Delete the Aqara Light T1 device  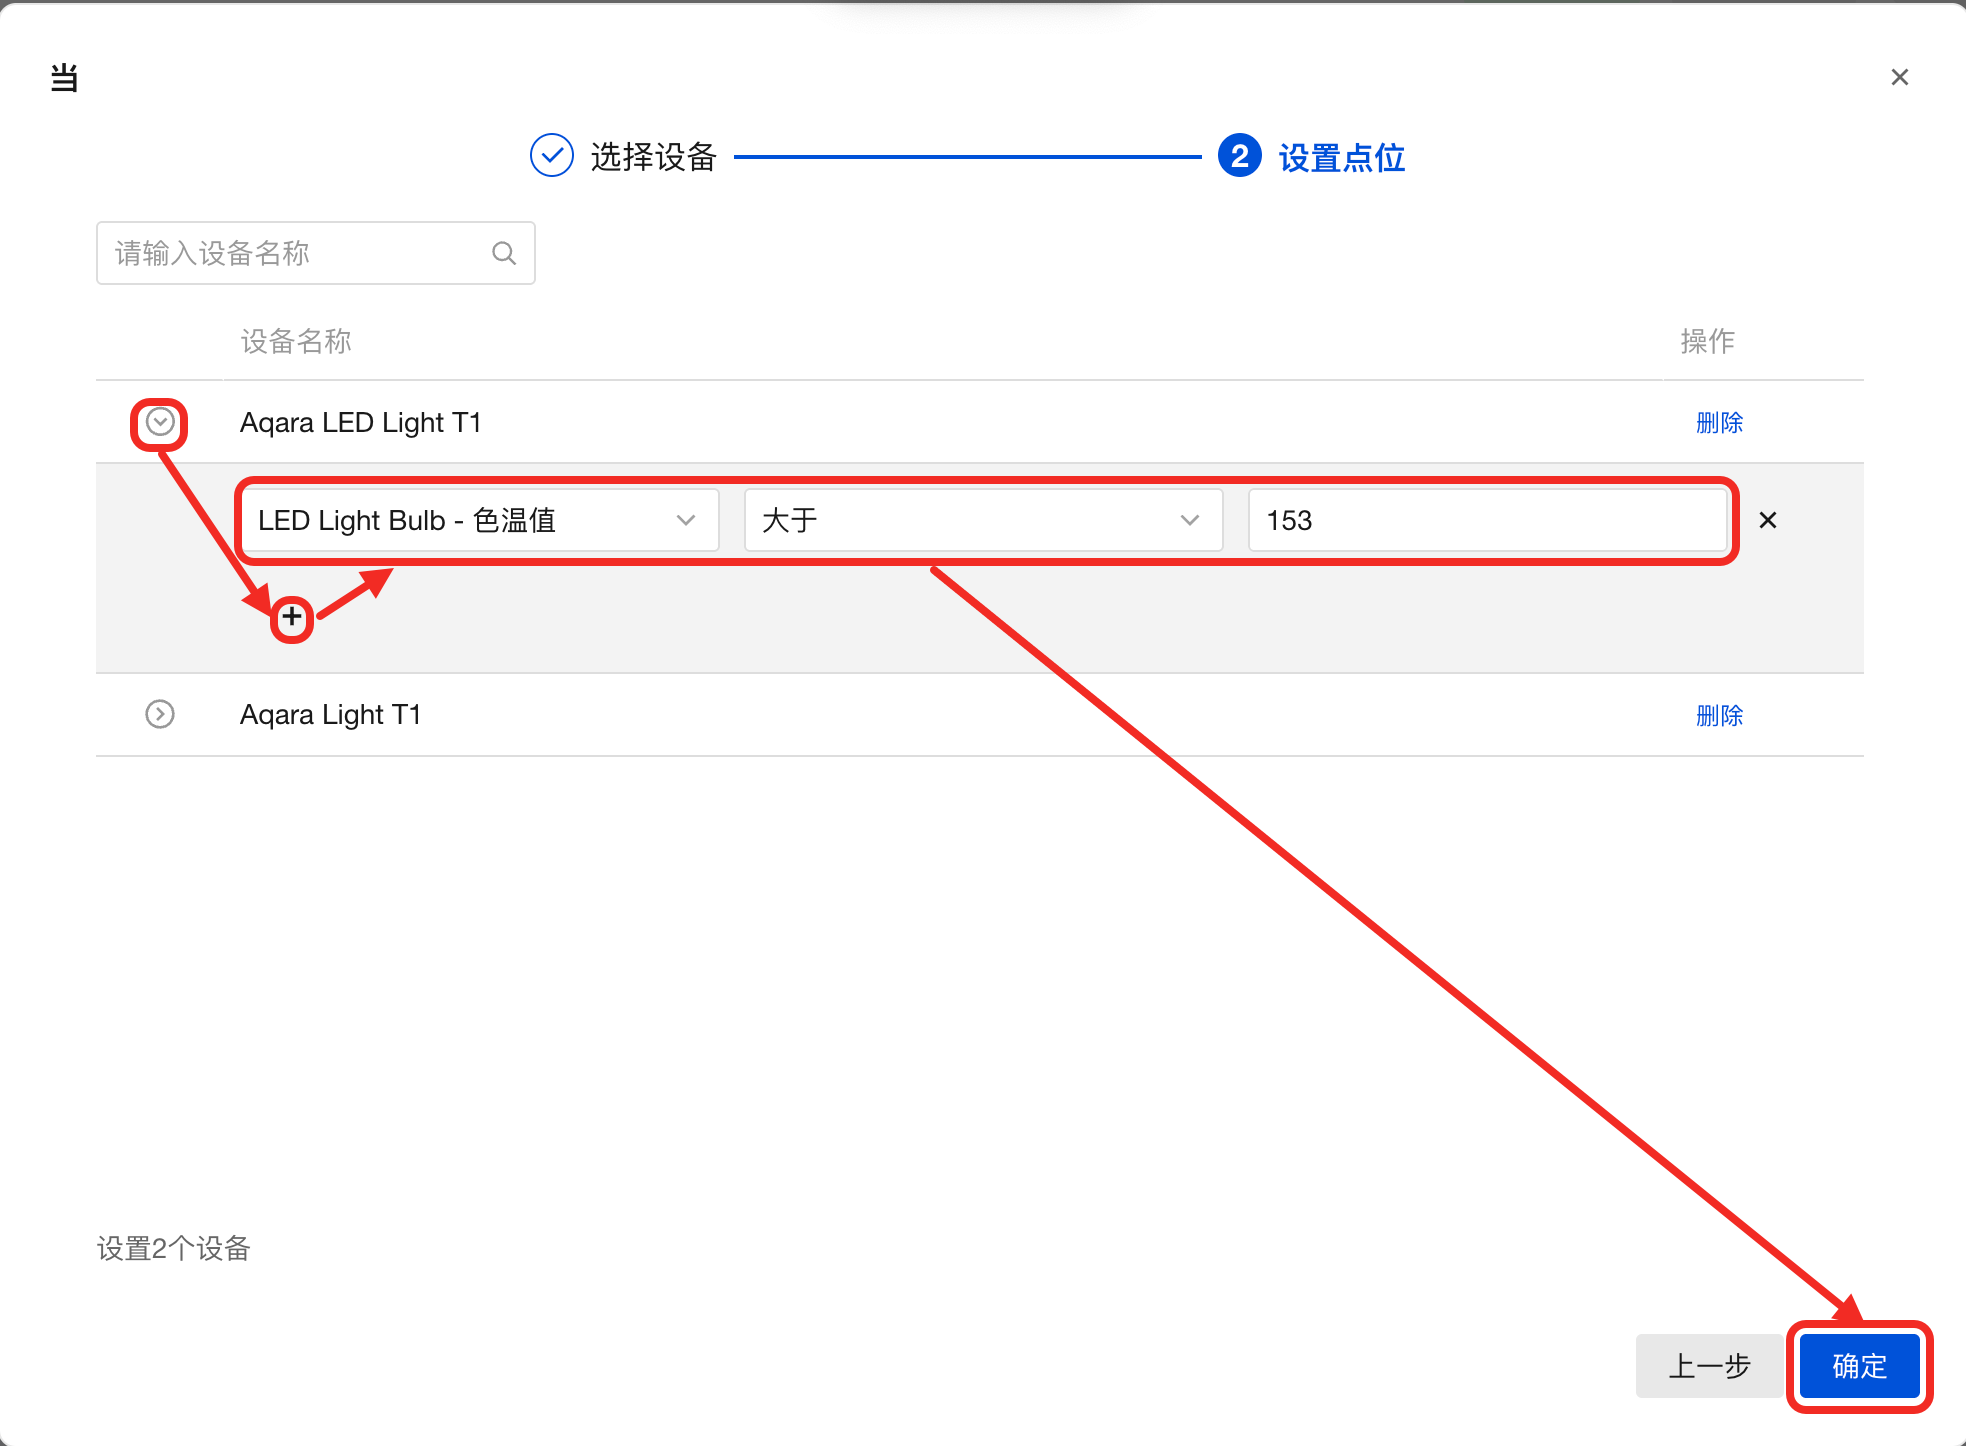click(1719, 715)
